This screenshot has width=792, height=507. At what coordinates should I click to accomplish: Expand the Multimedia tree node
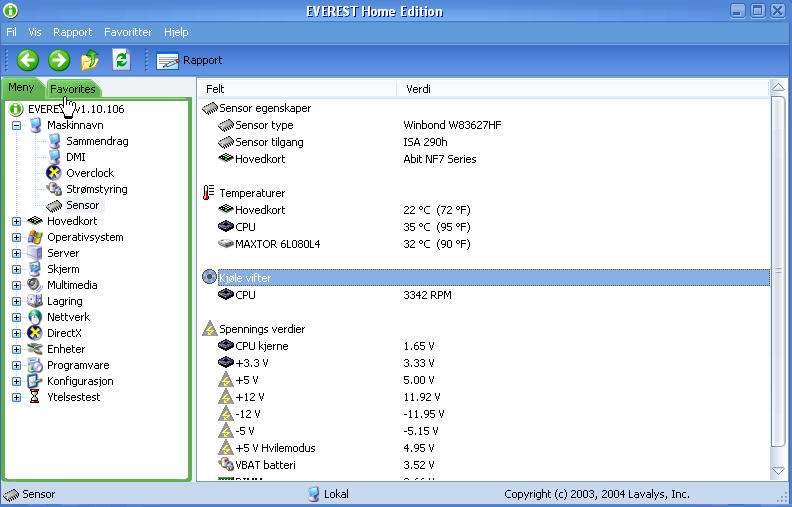pos(17,285)
